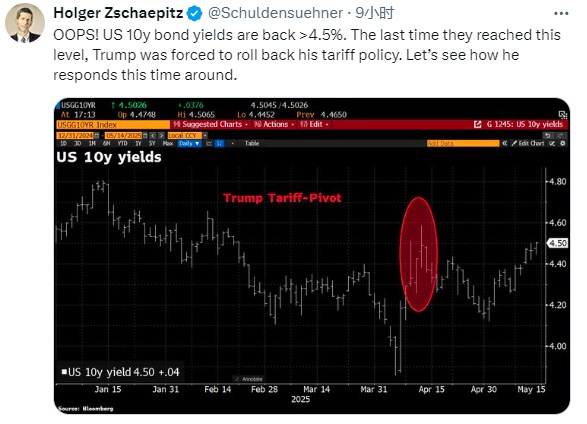This screenshot has width=587, height=424.
Task: Open the Daily periodicity dropdown
Action: click(189, 143)
